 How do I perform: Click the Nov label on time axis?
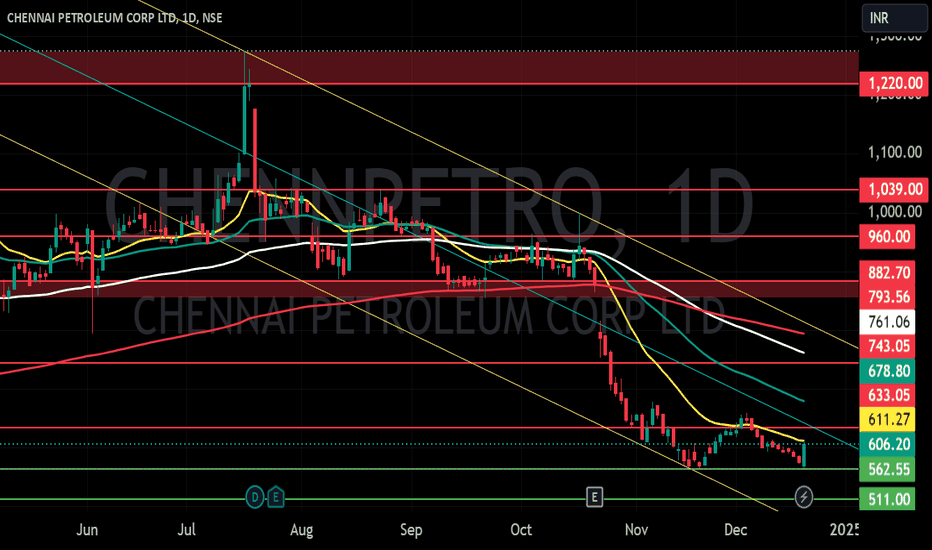636,530
